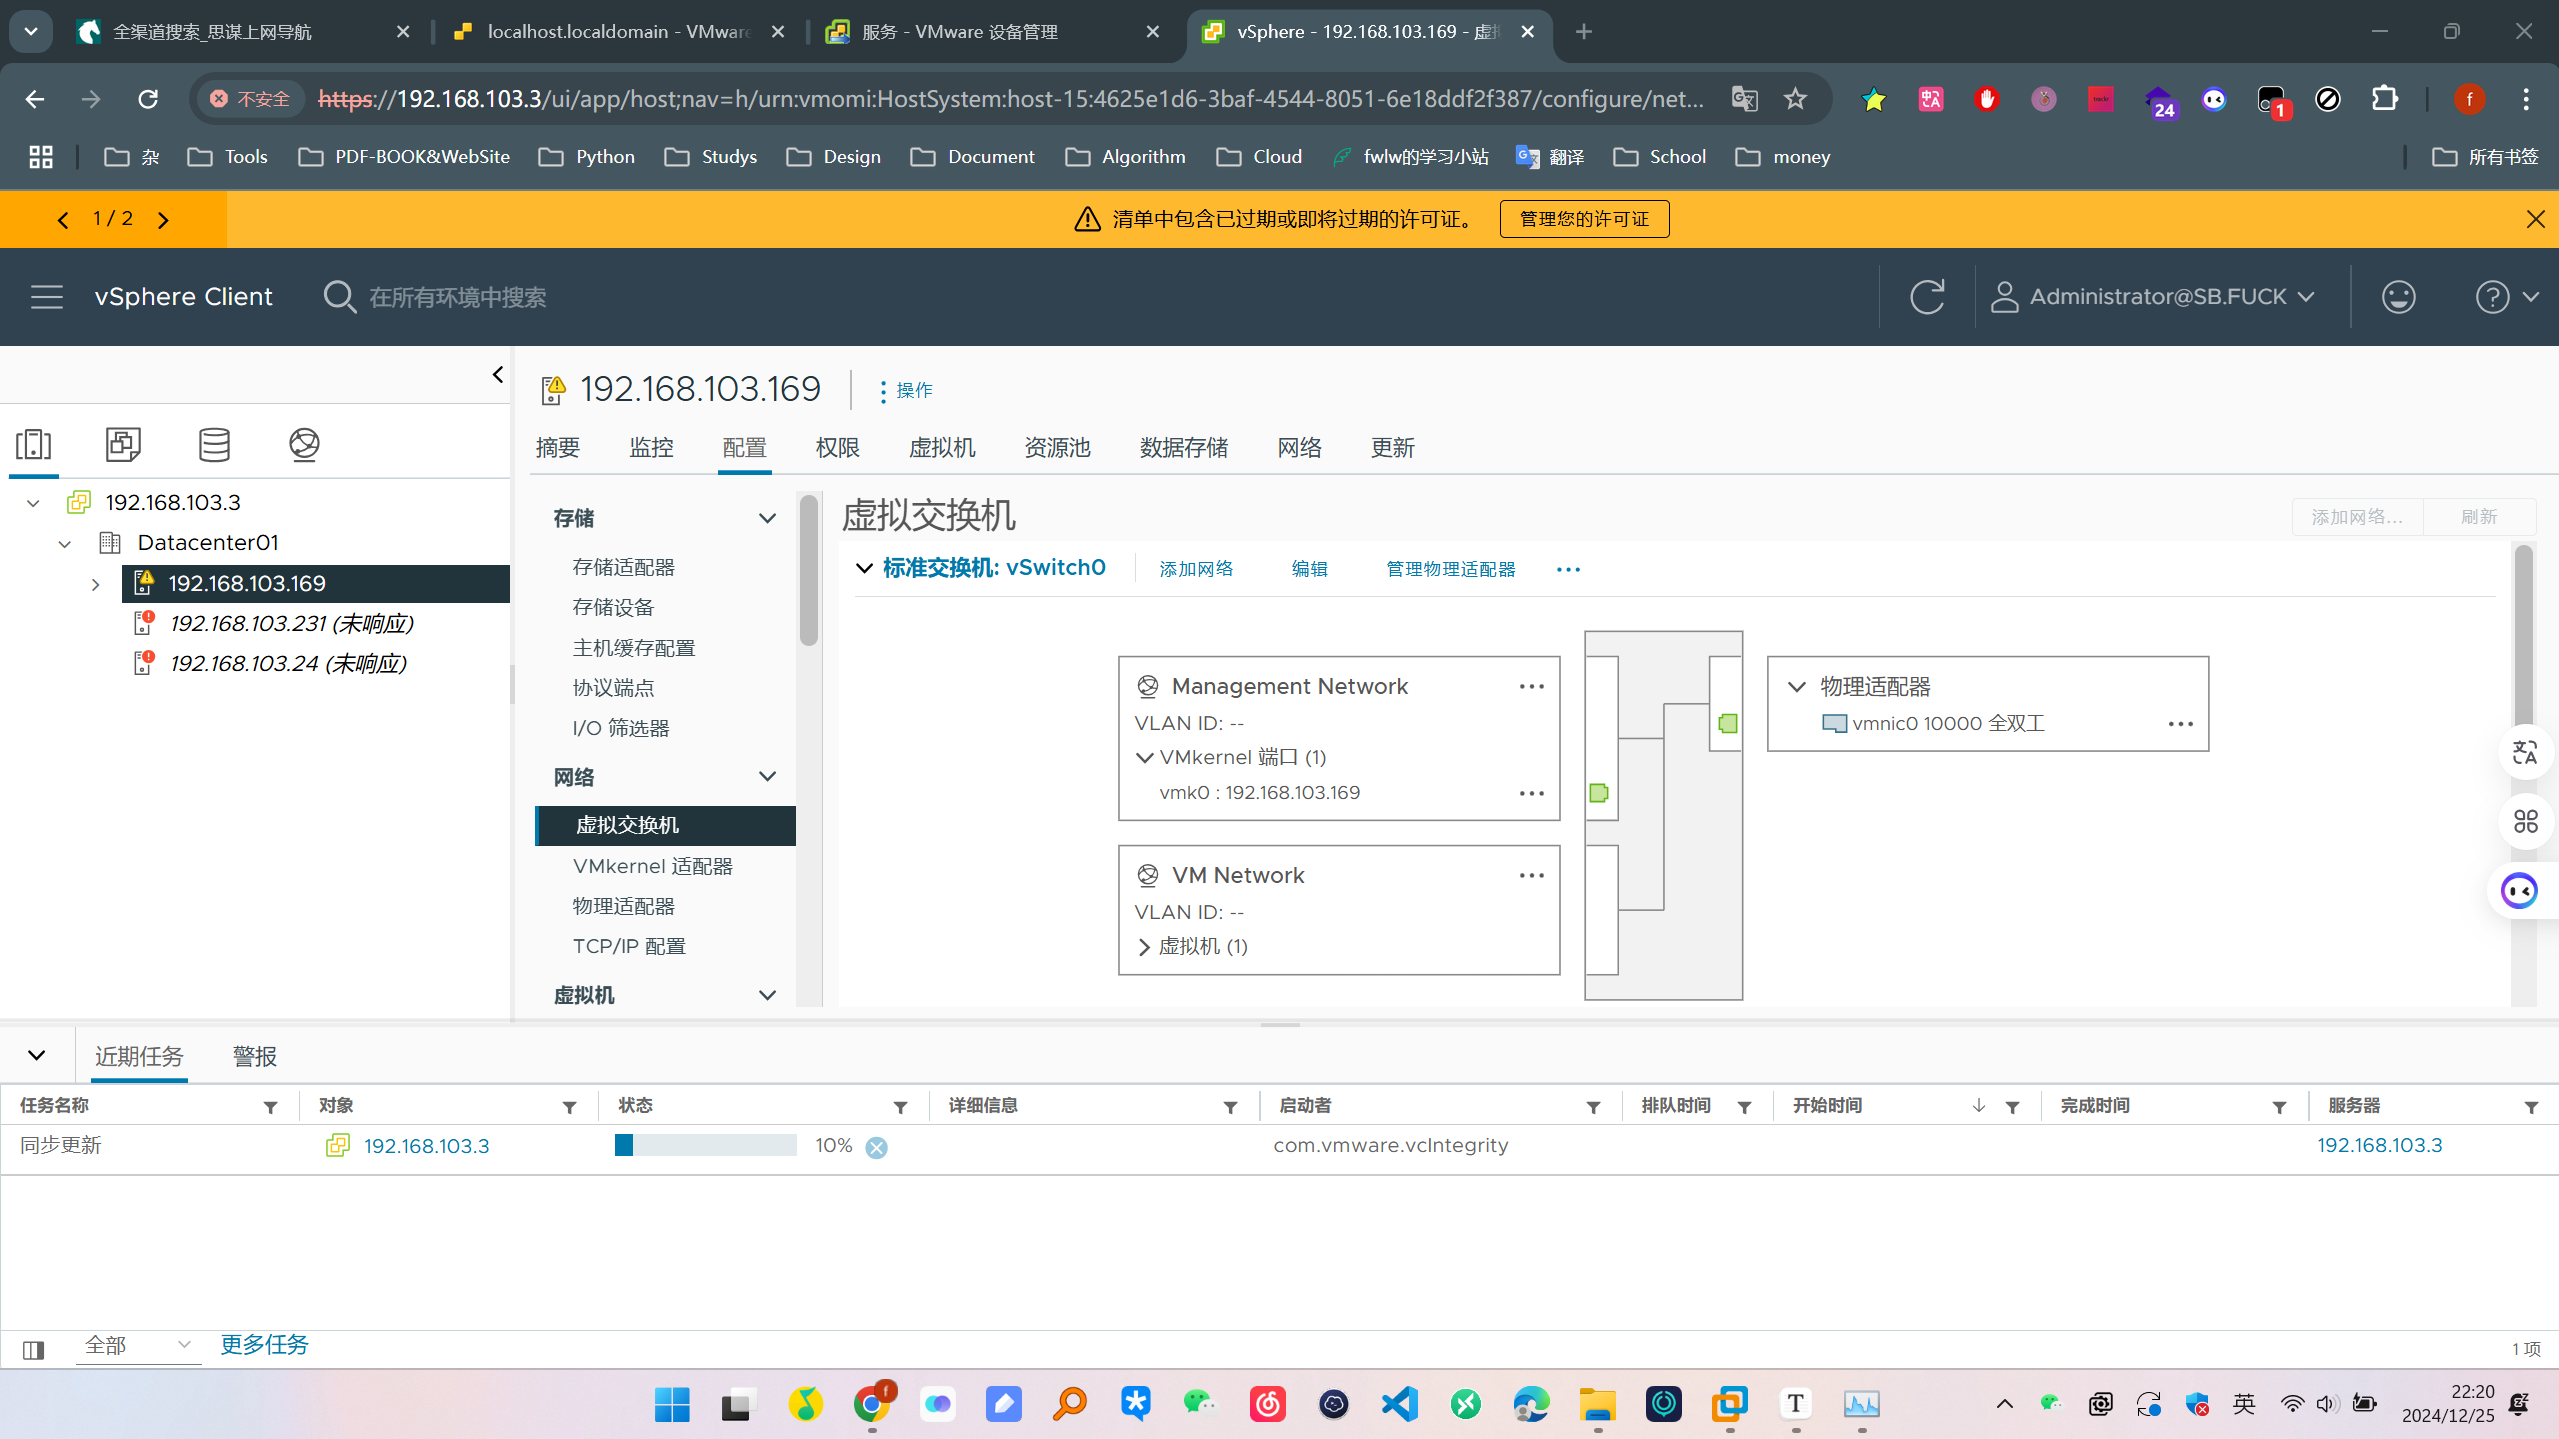
Task: Open vmnic0 adapter ellipsis menu
Action: click(x=2180, y=724)
